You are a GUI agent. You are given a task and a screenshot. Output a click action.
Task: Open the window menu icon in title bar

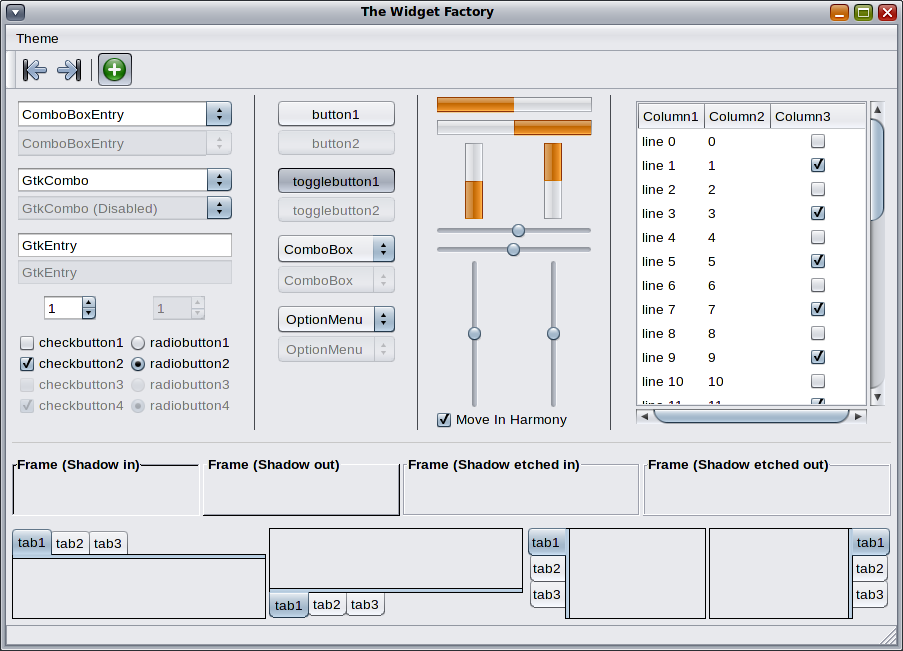(15, 12)
